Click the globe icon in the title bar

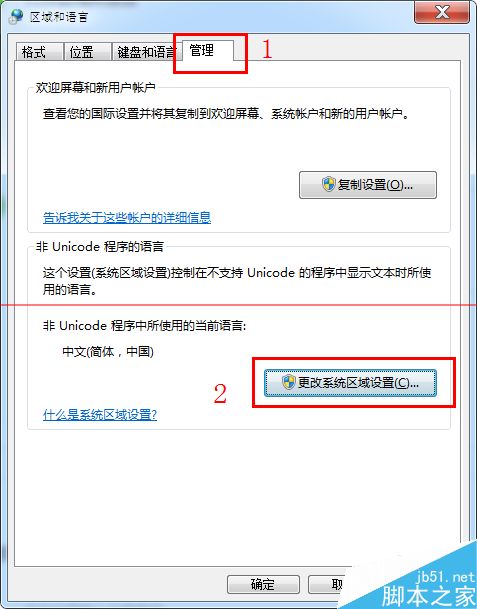click(16, 17)
